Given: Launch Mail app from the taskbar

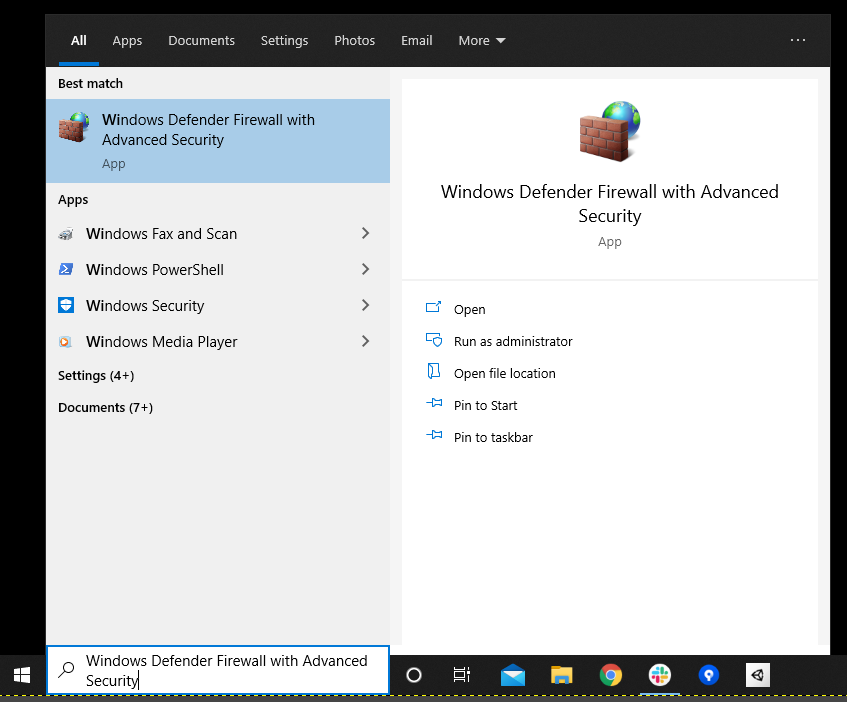Looking at the screenshot, I should click(x=513, y=675).
